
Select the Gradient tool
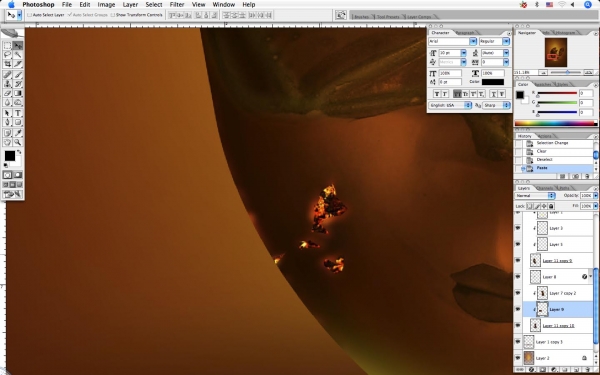(x=18, y=93)
